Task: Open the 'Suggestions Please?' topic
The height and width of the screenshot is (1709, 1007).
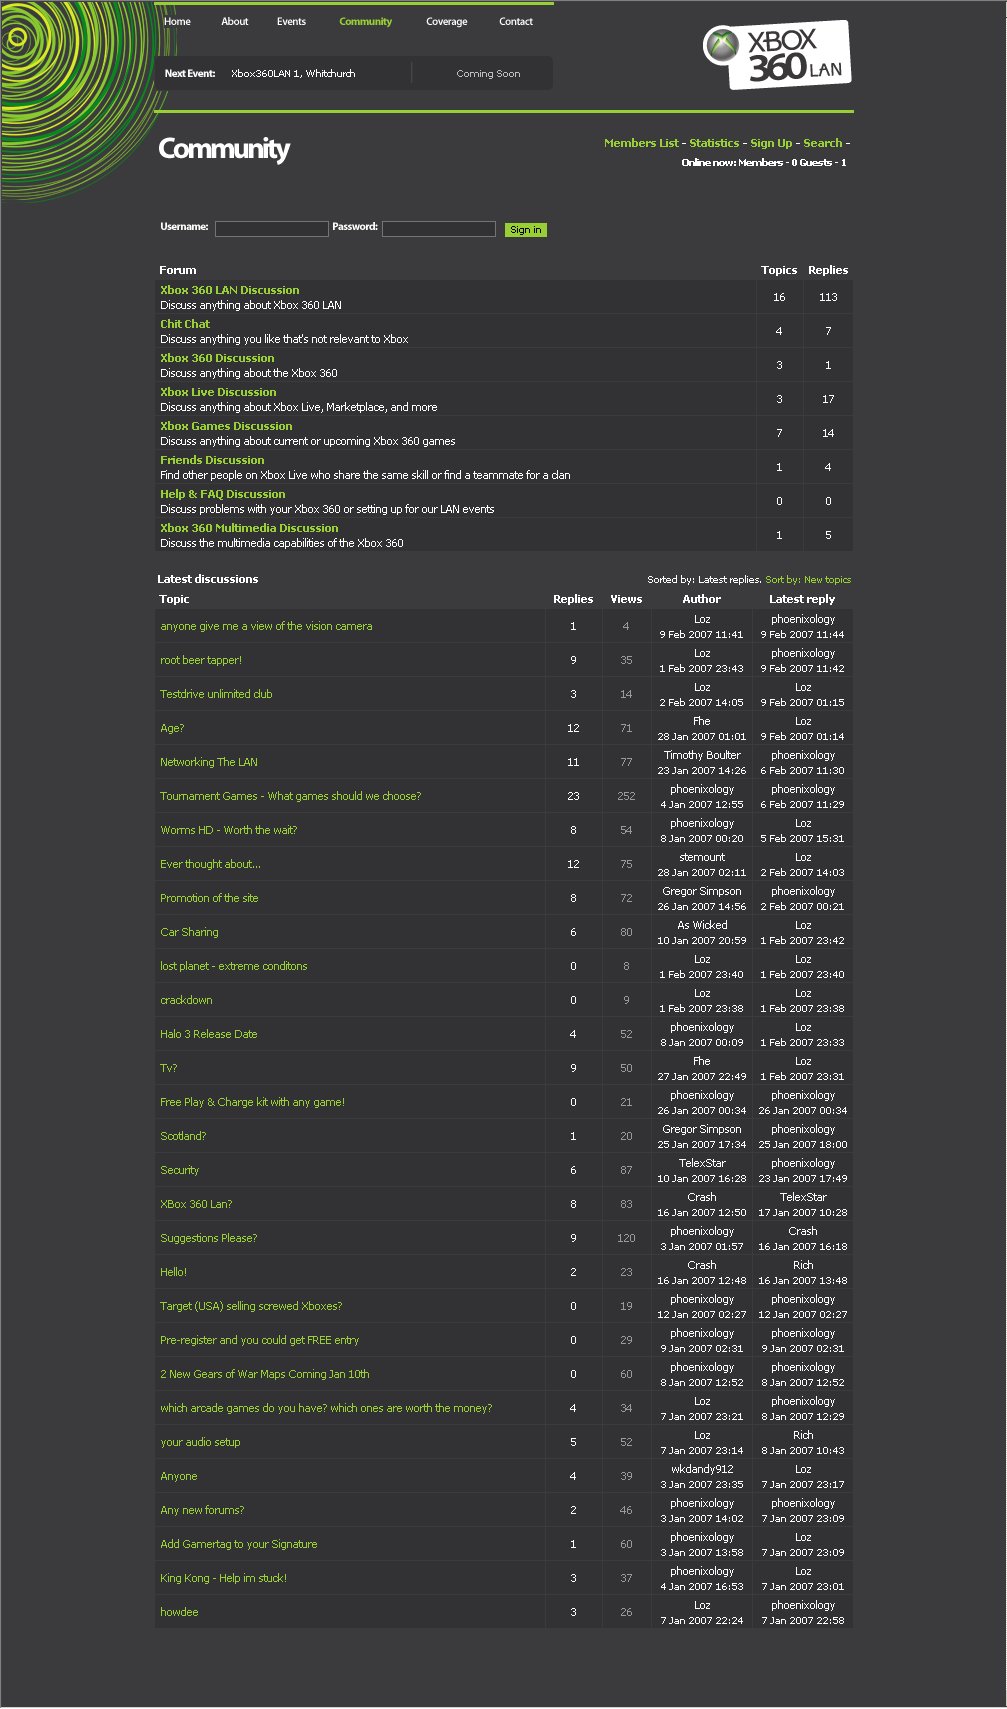Action: pyautogui.click(x=209, y=1238)
